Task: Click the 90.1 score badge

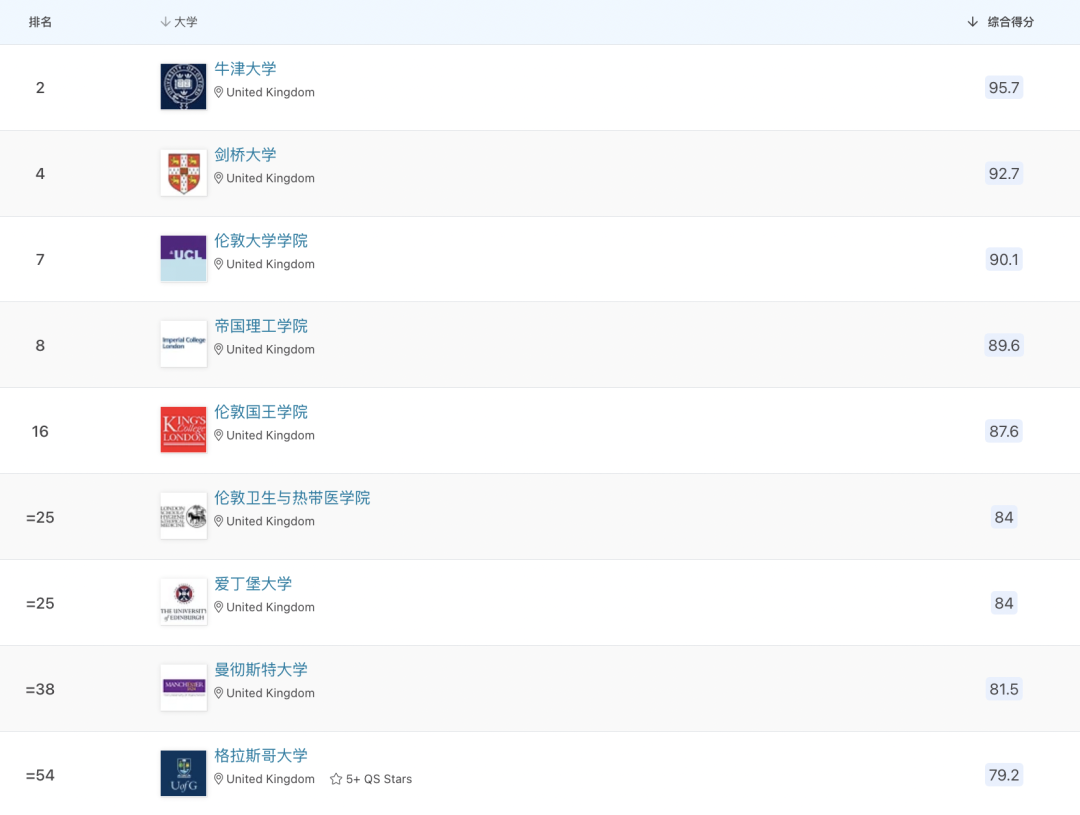Action: [1004, 259]
